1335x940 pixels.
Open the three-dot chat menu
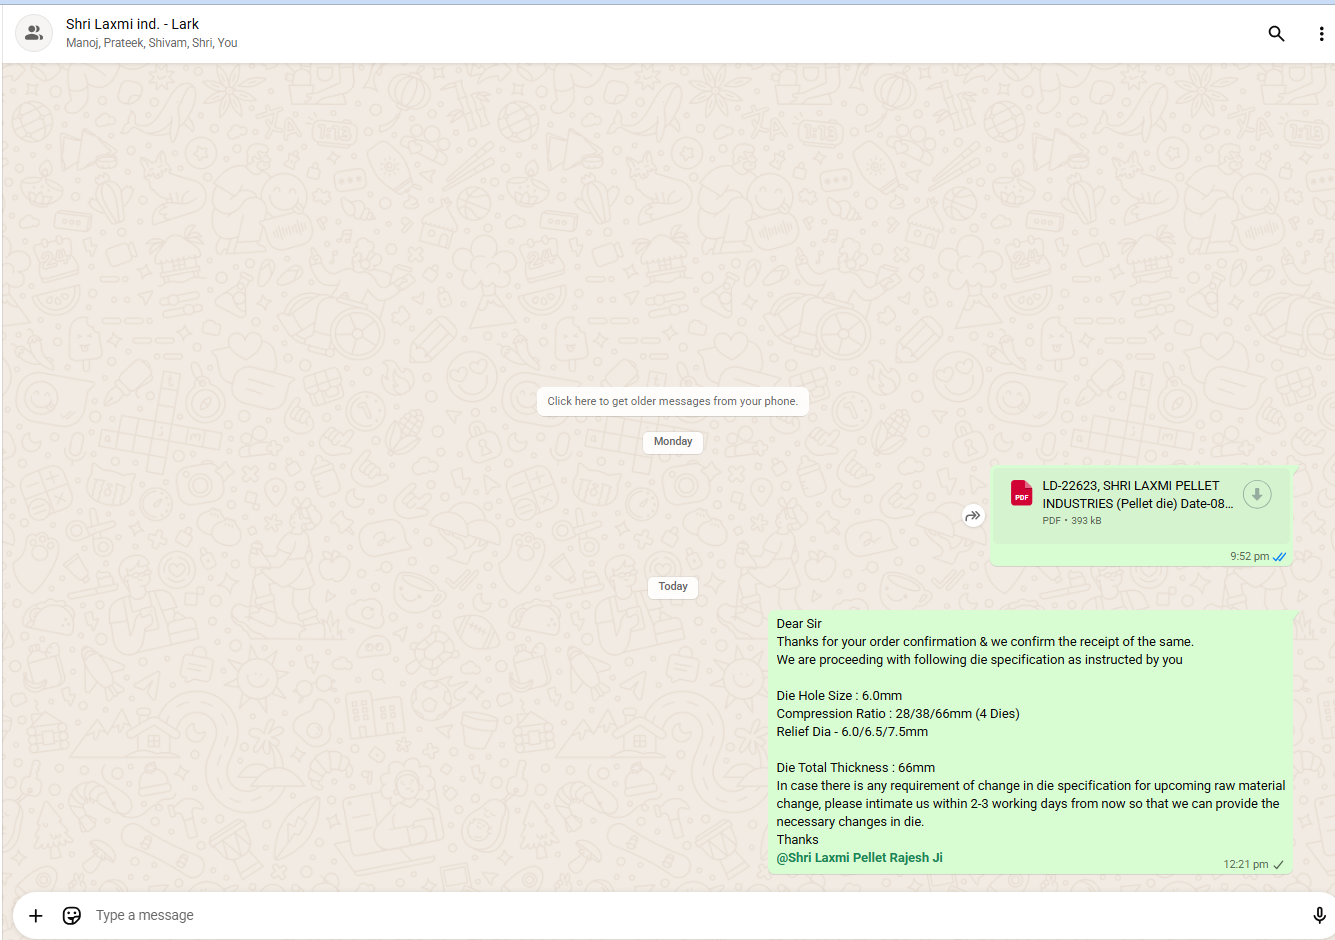click(x=1321, y=34)
